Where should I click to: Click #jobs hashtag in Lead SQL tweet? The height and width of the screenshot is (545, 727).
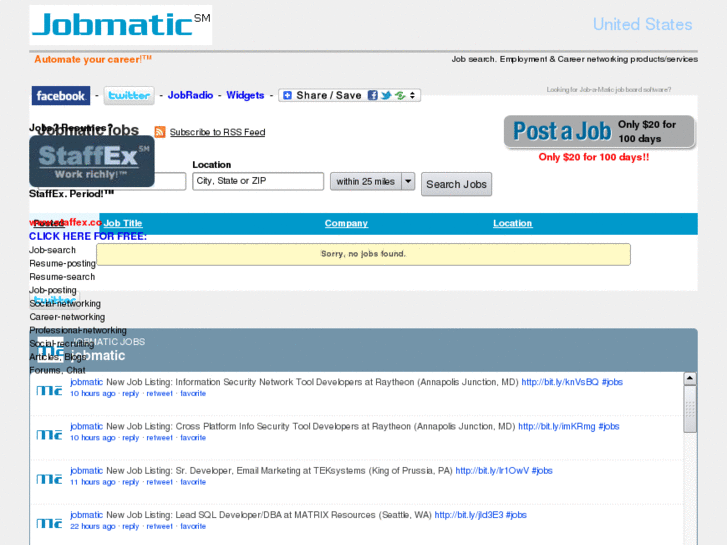coord(516,515)
